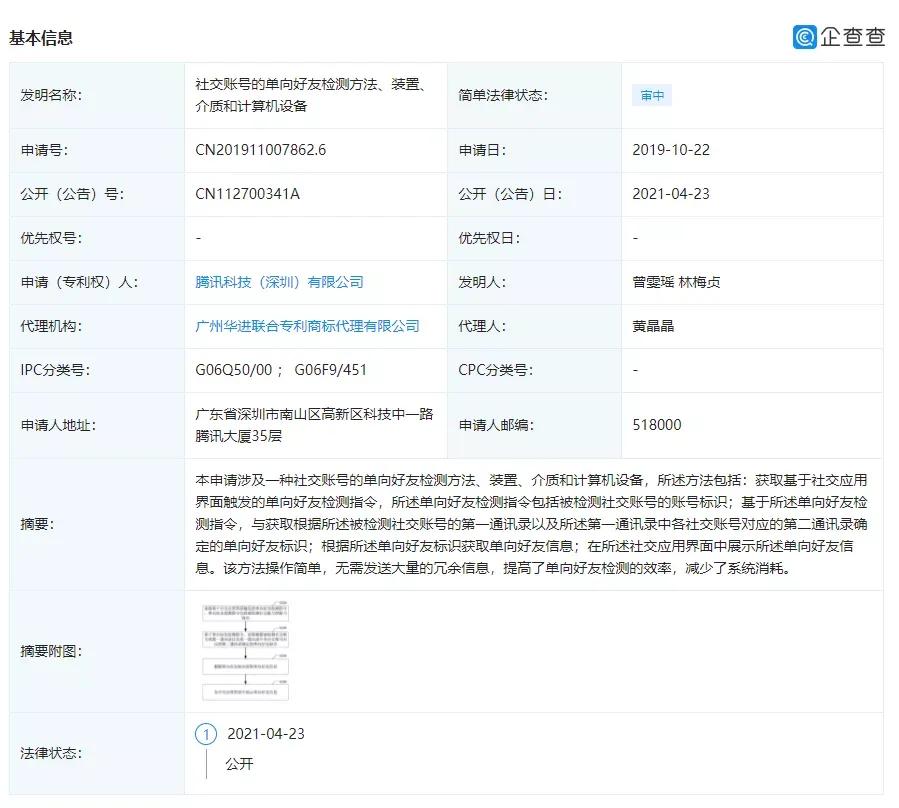Open the 摘要附图 patent diagram thumbnail
The height and width of the screenshot is (808, 899).
pos(247,651)
